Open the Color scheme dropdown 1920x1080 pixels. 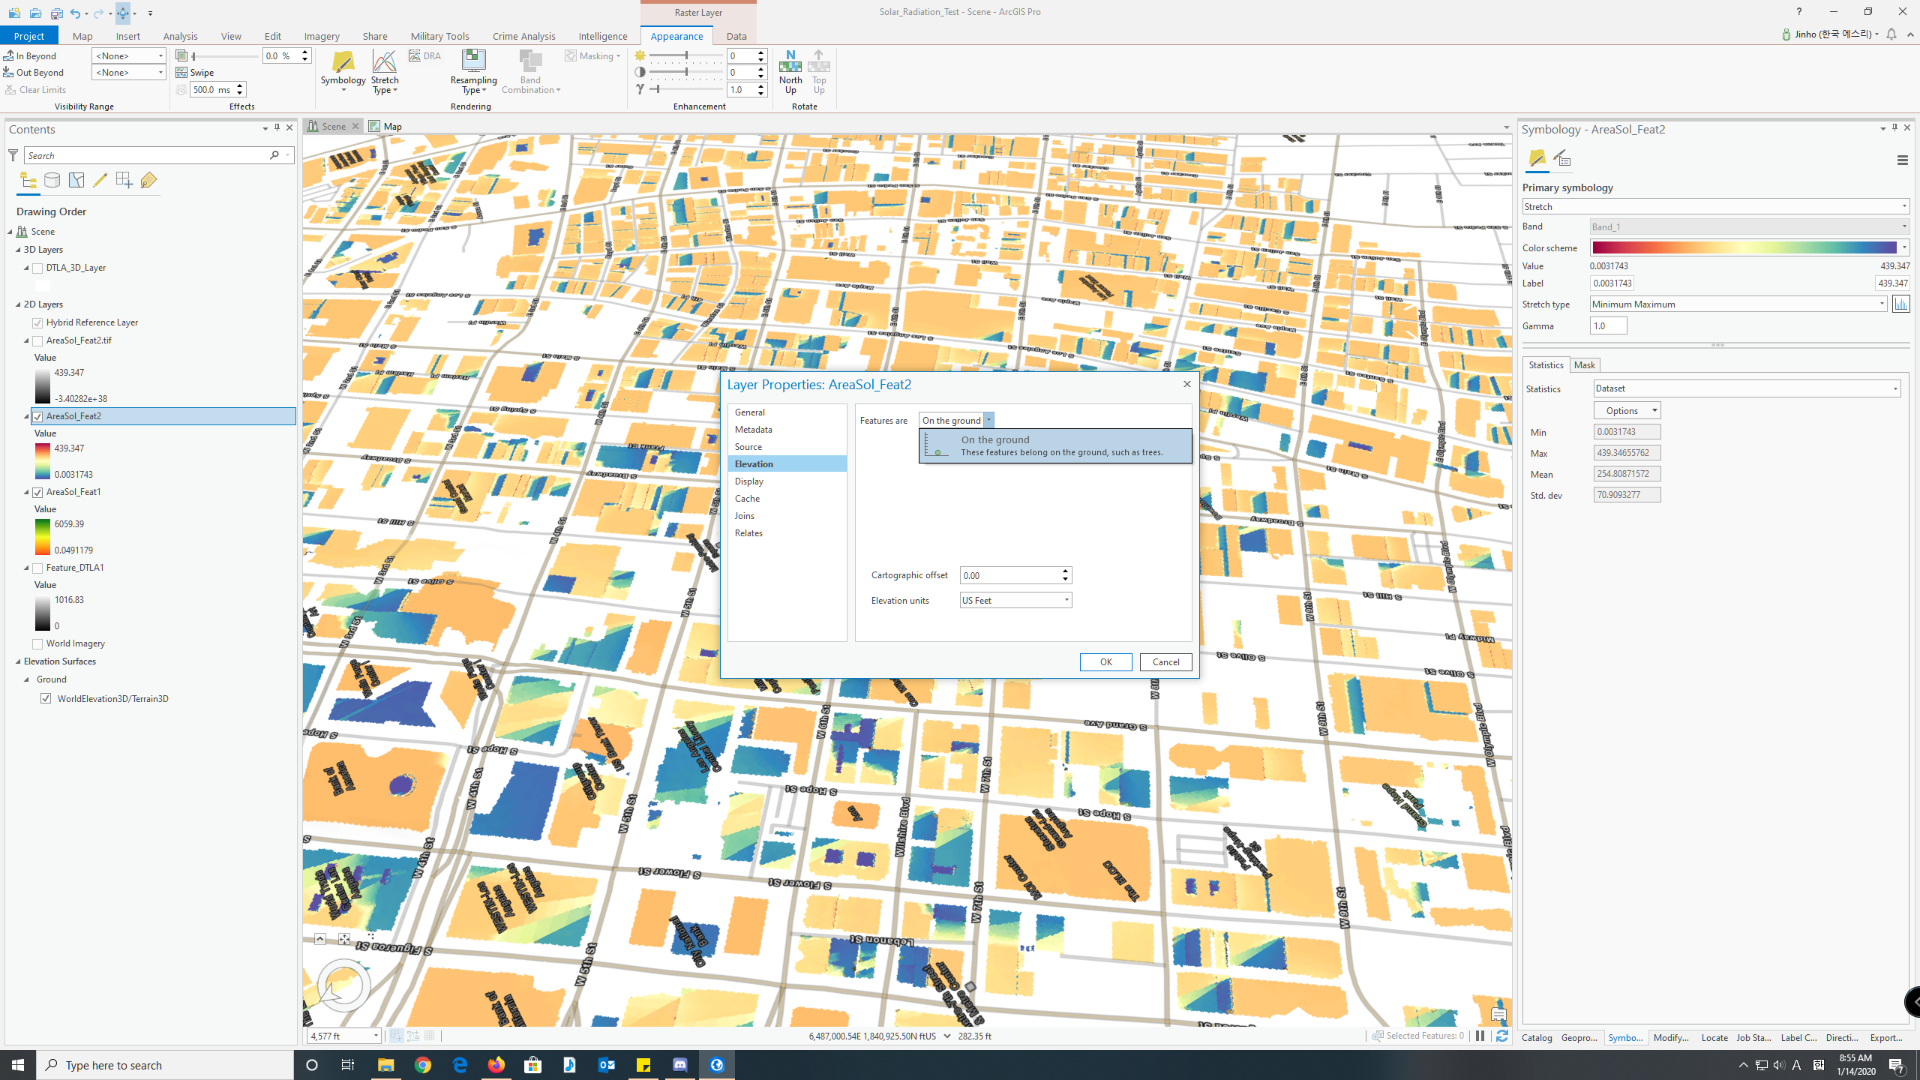tap(1749, 247)
